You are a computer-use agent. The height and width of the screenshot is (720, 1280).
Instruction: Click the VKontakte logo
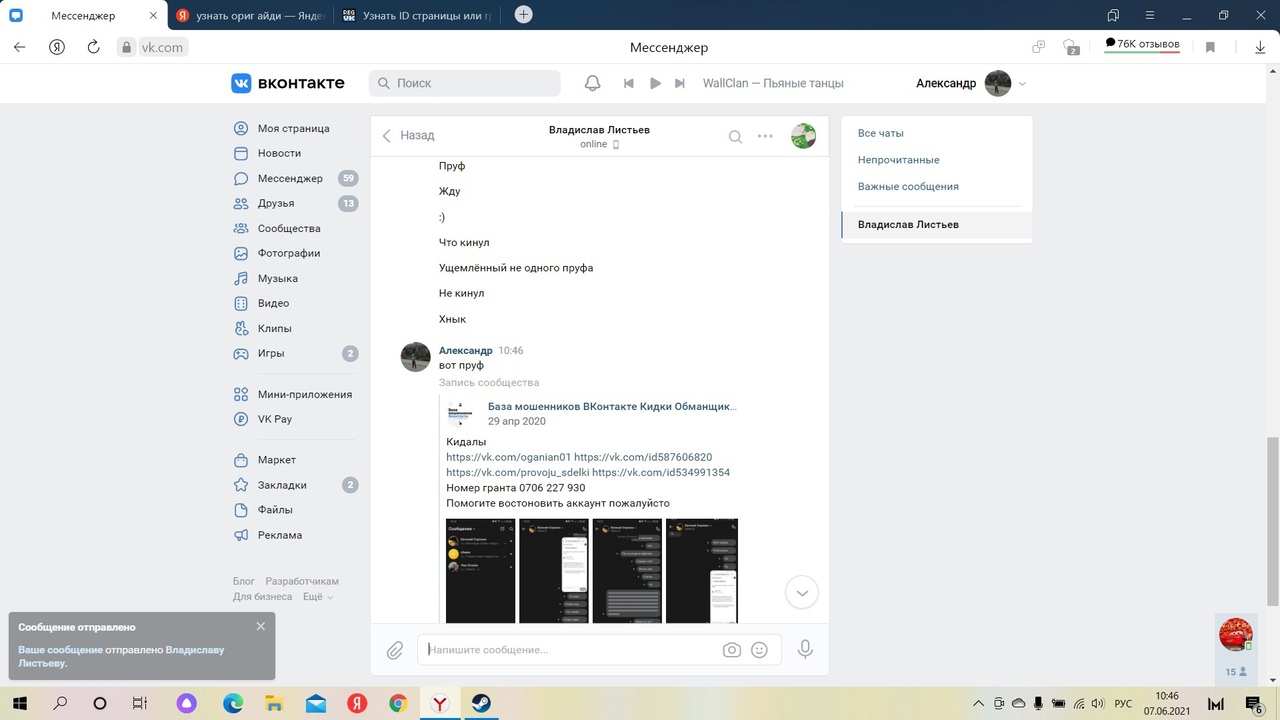tap(288, 83)
